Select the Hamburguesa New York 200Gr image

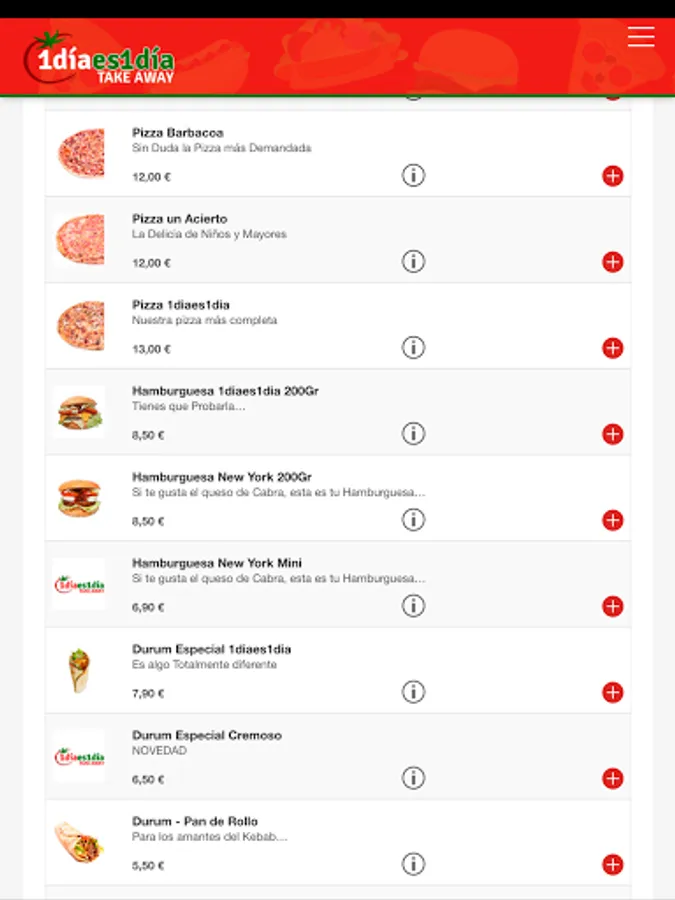[x=80, y=497]
